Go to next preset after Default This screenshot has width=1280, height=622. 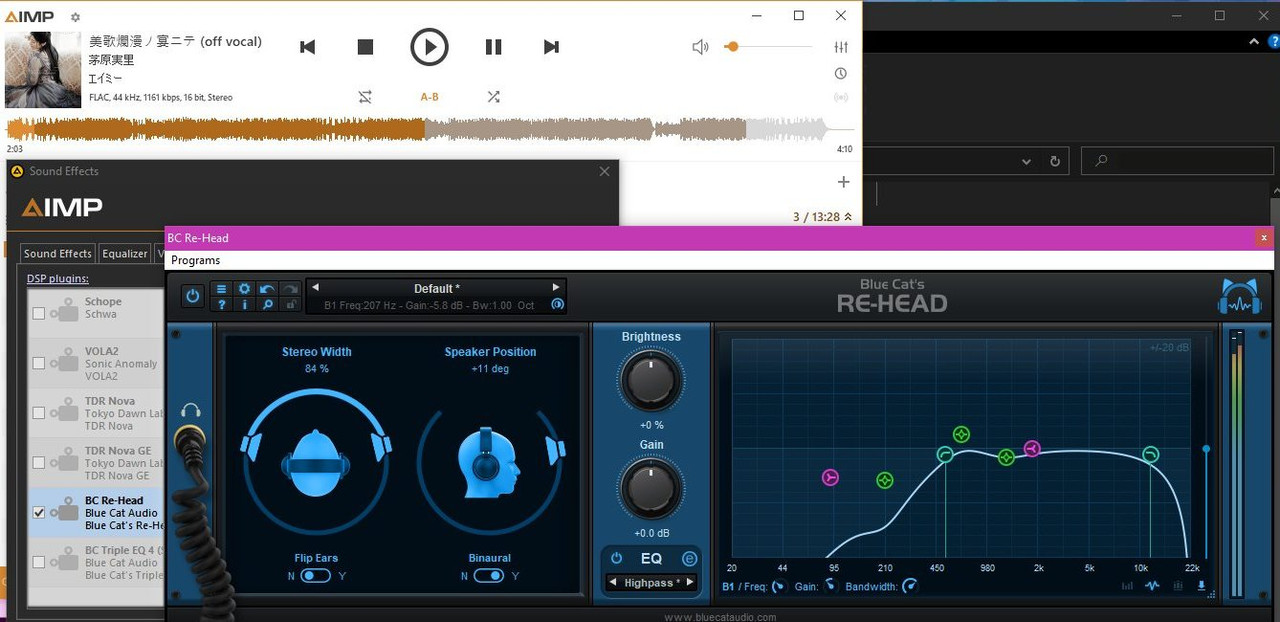point(556,288)
